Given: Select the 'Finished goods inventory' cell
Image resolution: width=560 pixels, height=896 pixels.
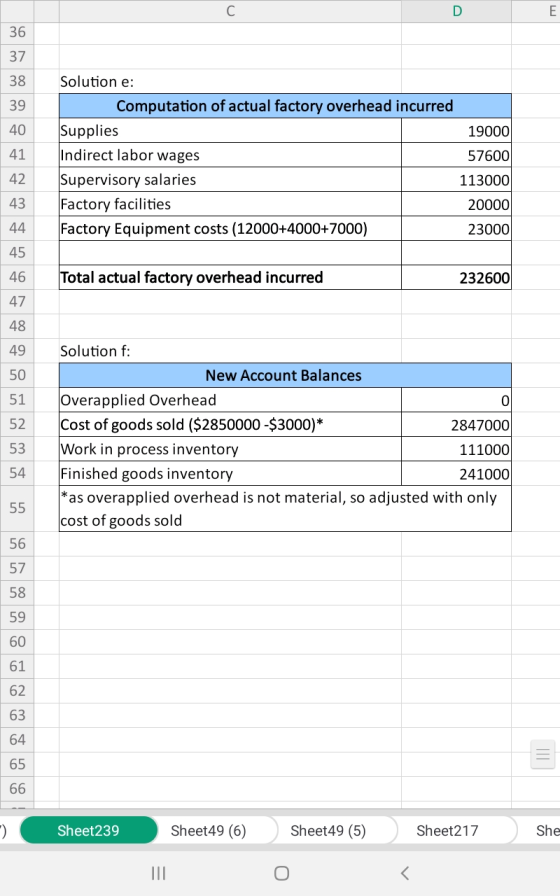Looking at the screenshot, I should coord(230,474).
